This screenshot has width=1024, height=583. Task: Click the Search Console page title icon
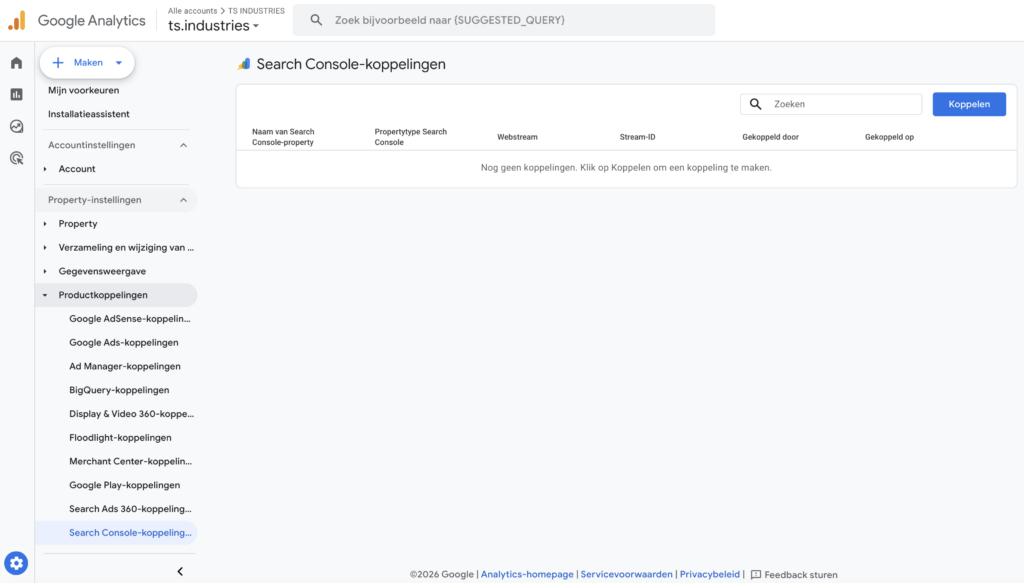point(244,64)
